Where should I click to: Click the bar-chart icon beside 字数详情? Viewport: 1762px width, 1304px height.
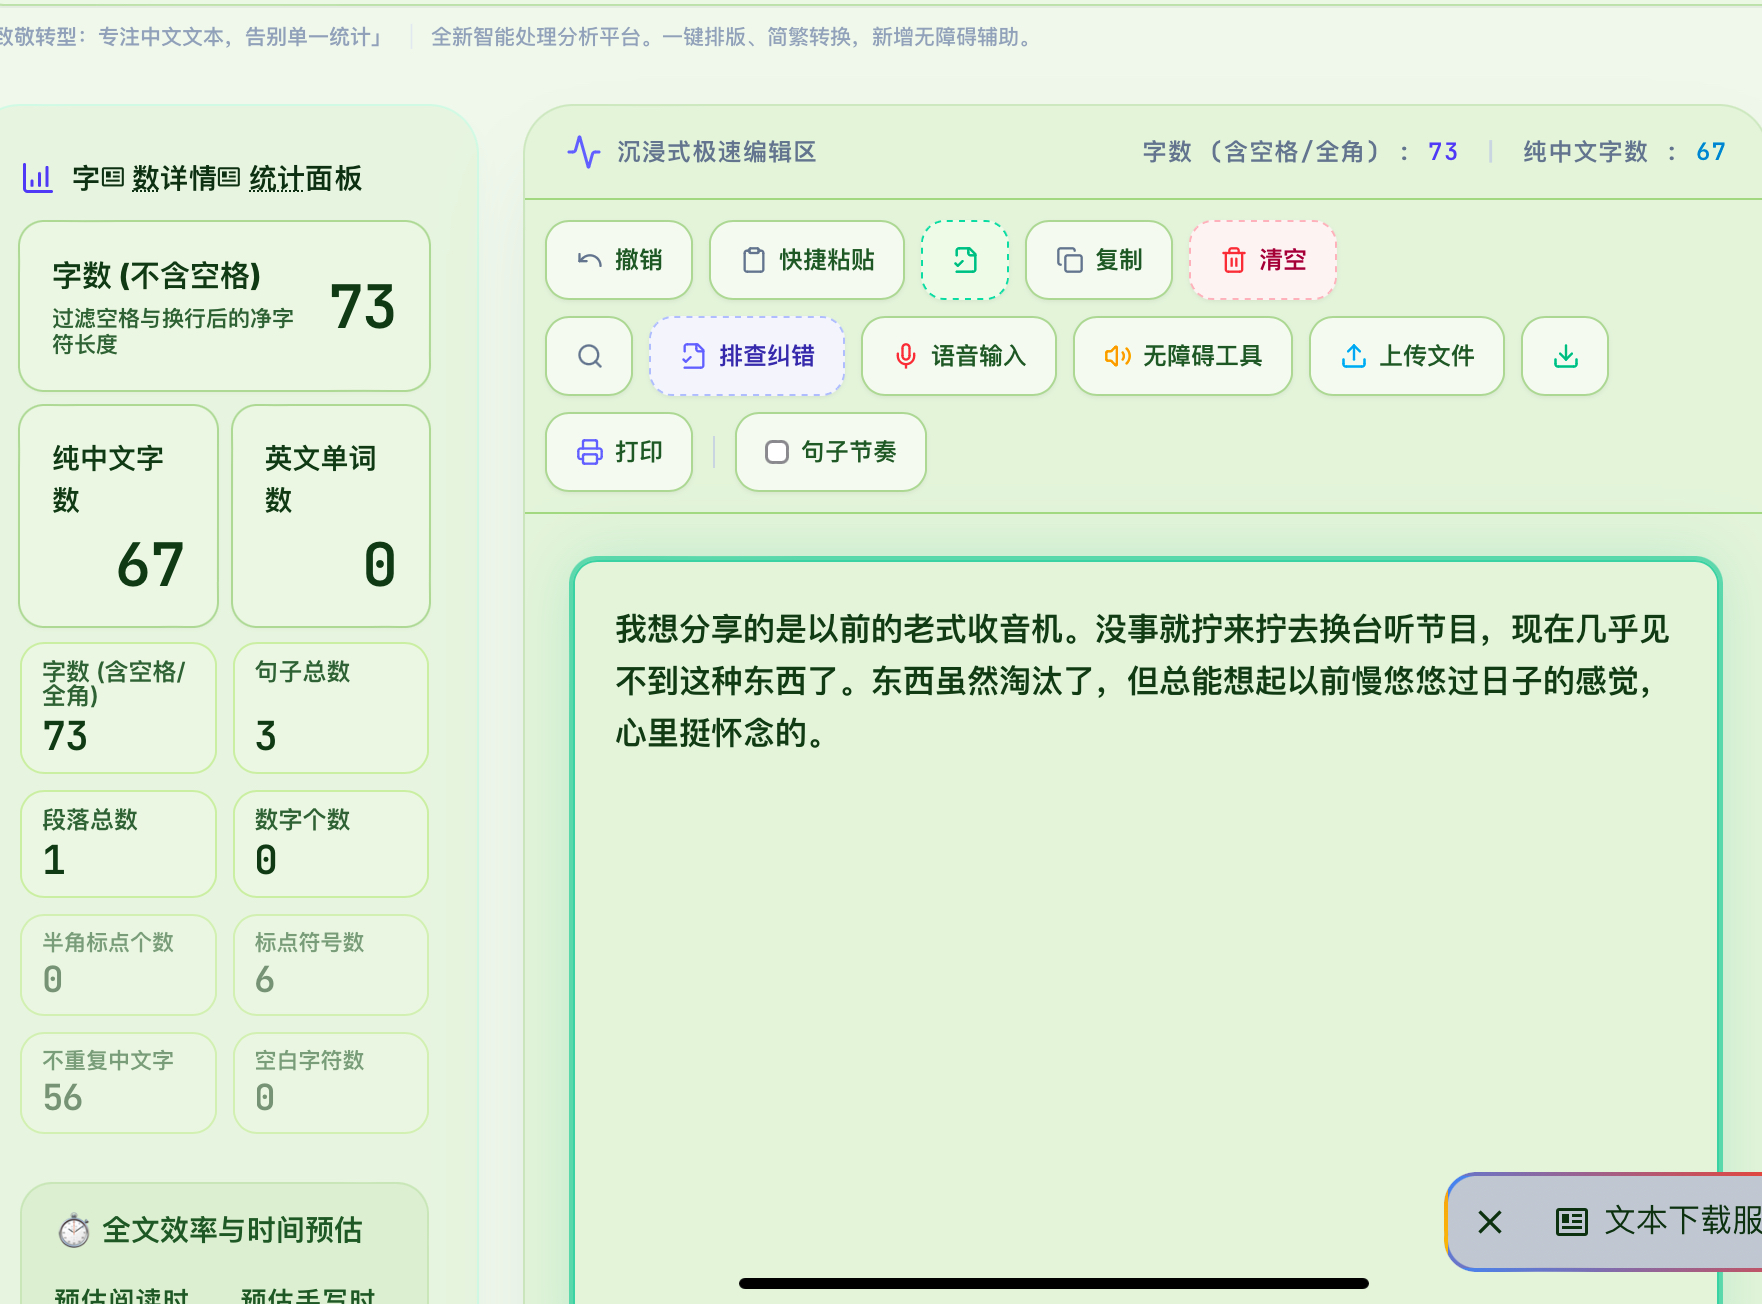coord(37,179)
